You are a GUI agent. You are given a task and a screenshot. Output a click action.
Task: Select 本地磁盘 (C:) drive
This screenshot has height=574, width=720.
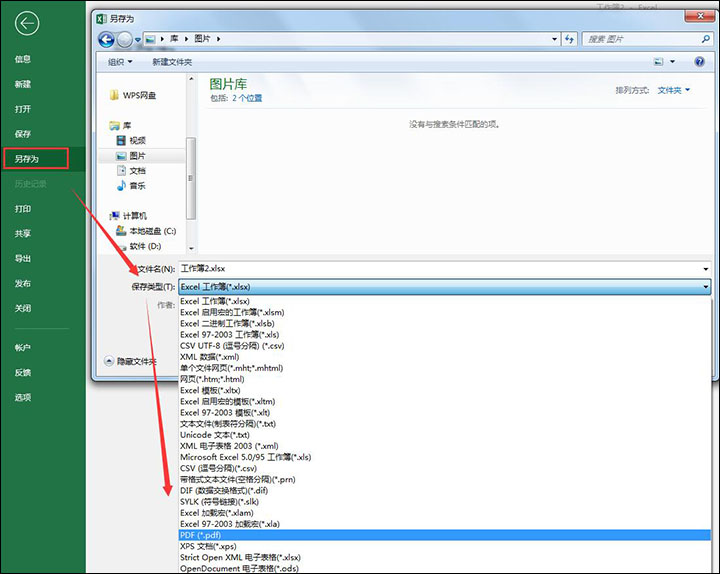[146, 231]
